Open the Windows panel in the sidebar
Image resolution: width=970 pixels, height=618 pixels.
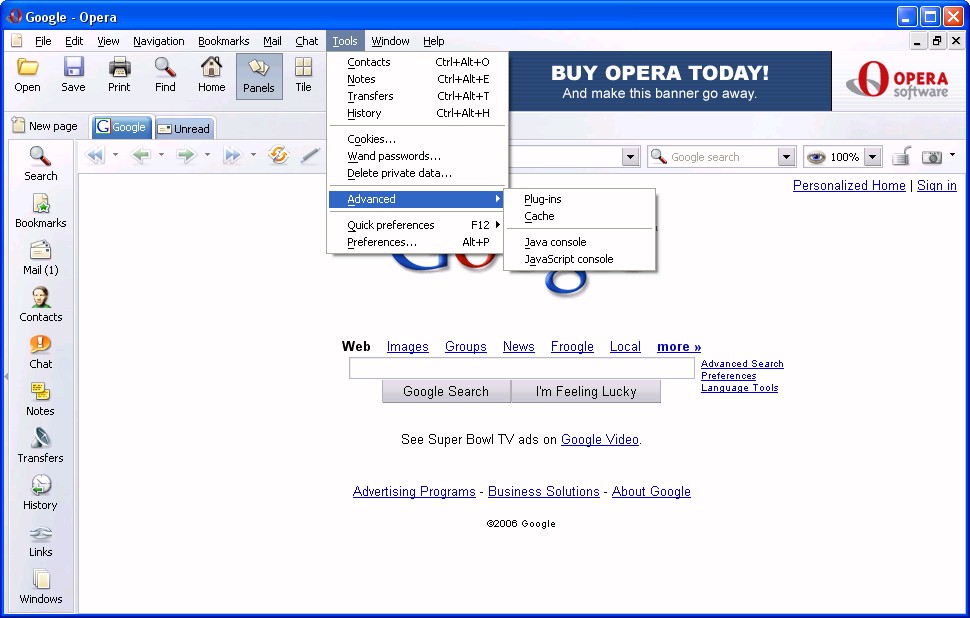coord(41,587)
